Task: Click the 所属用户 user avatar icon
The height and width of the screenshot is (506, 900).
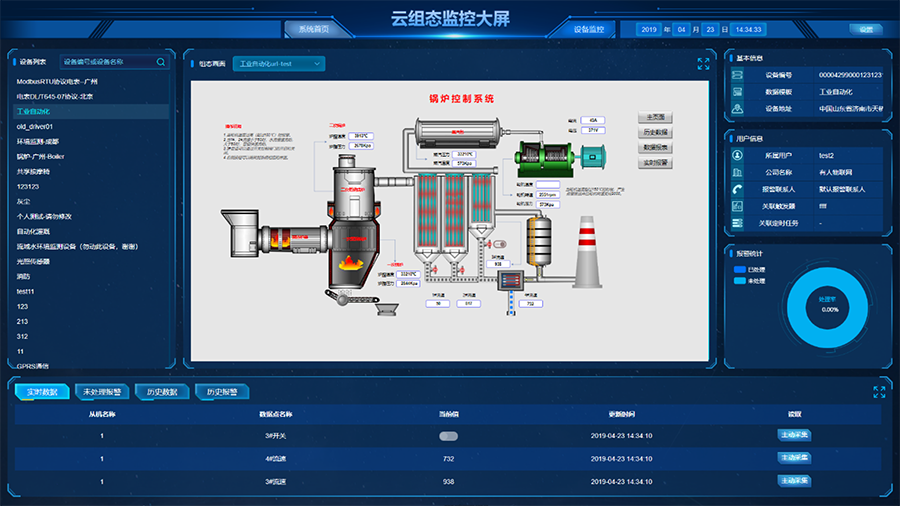Action: click(738, 156)
